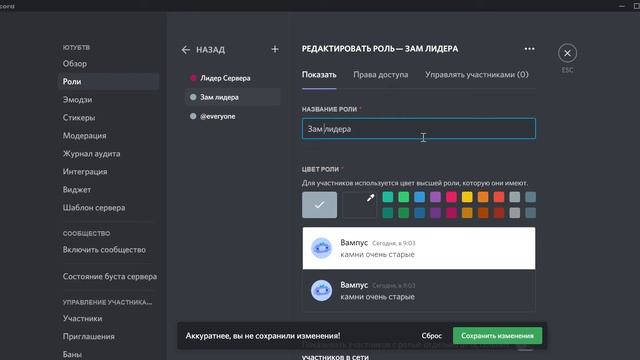Click the Сброс button
Screen dimensions: 640x360
coord(431,336)
